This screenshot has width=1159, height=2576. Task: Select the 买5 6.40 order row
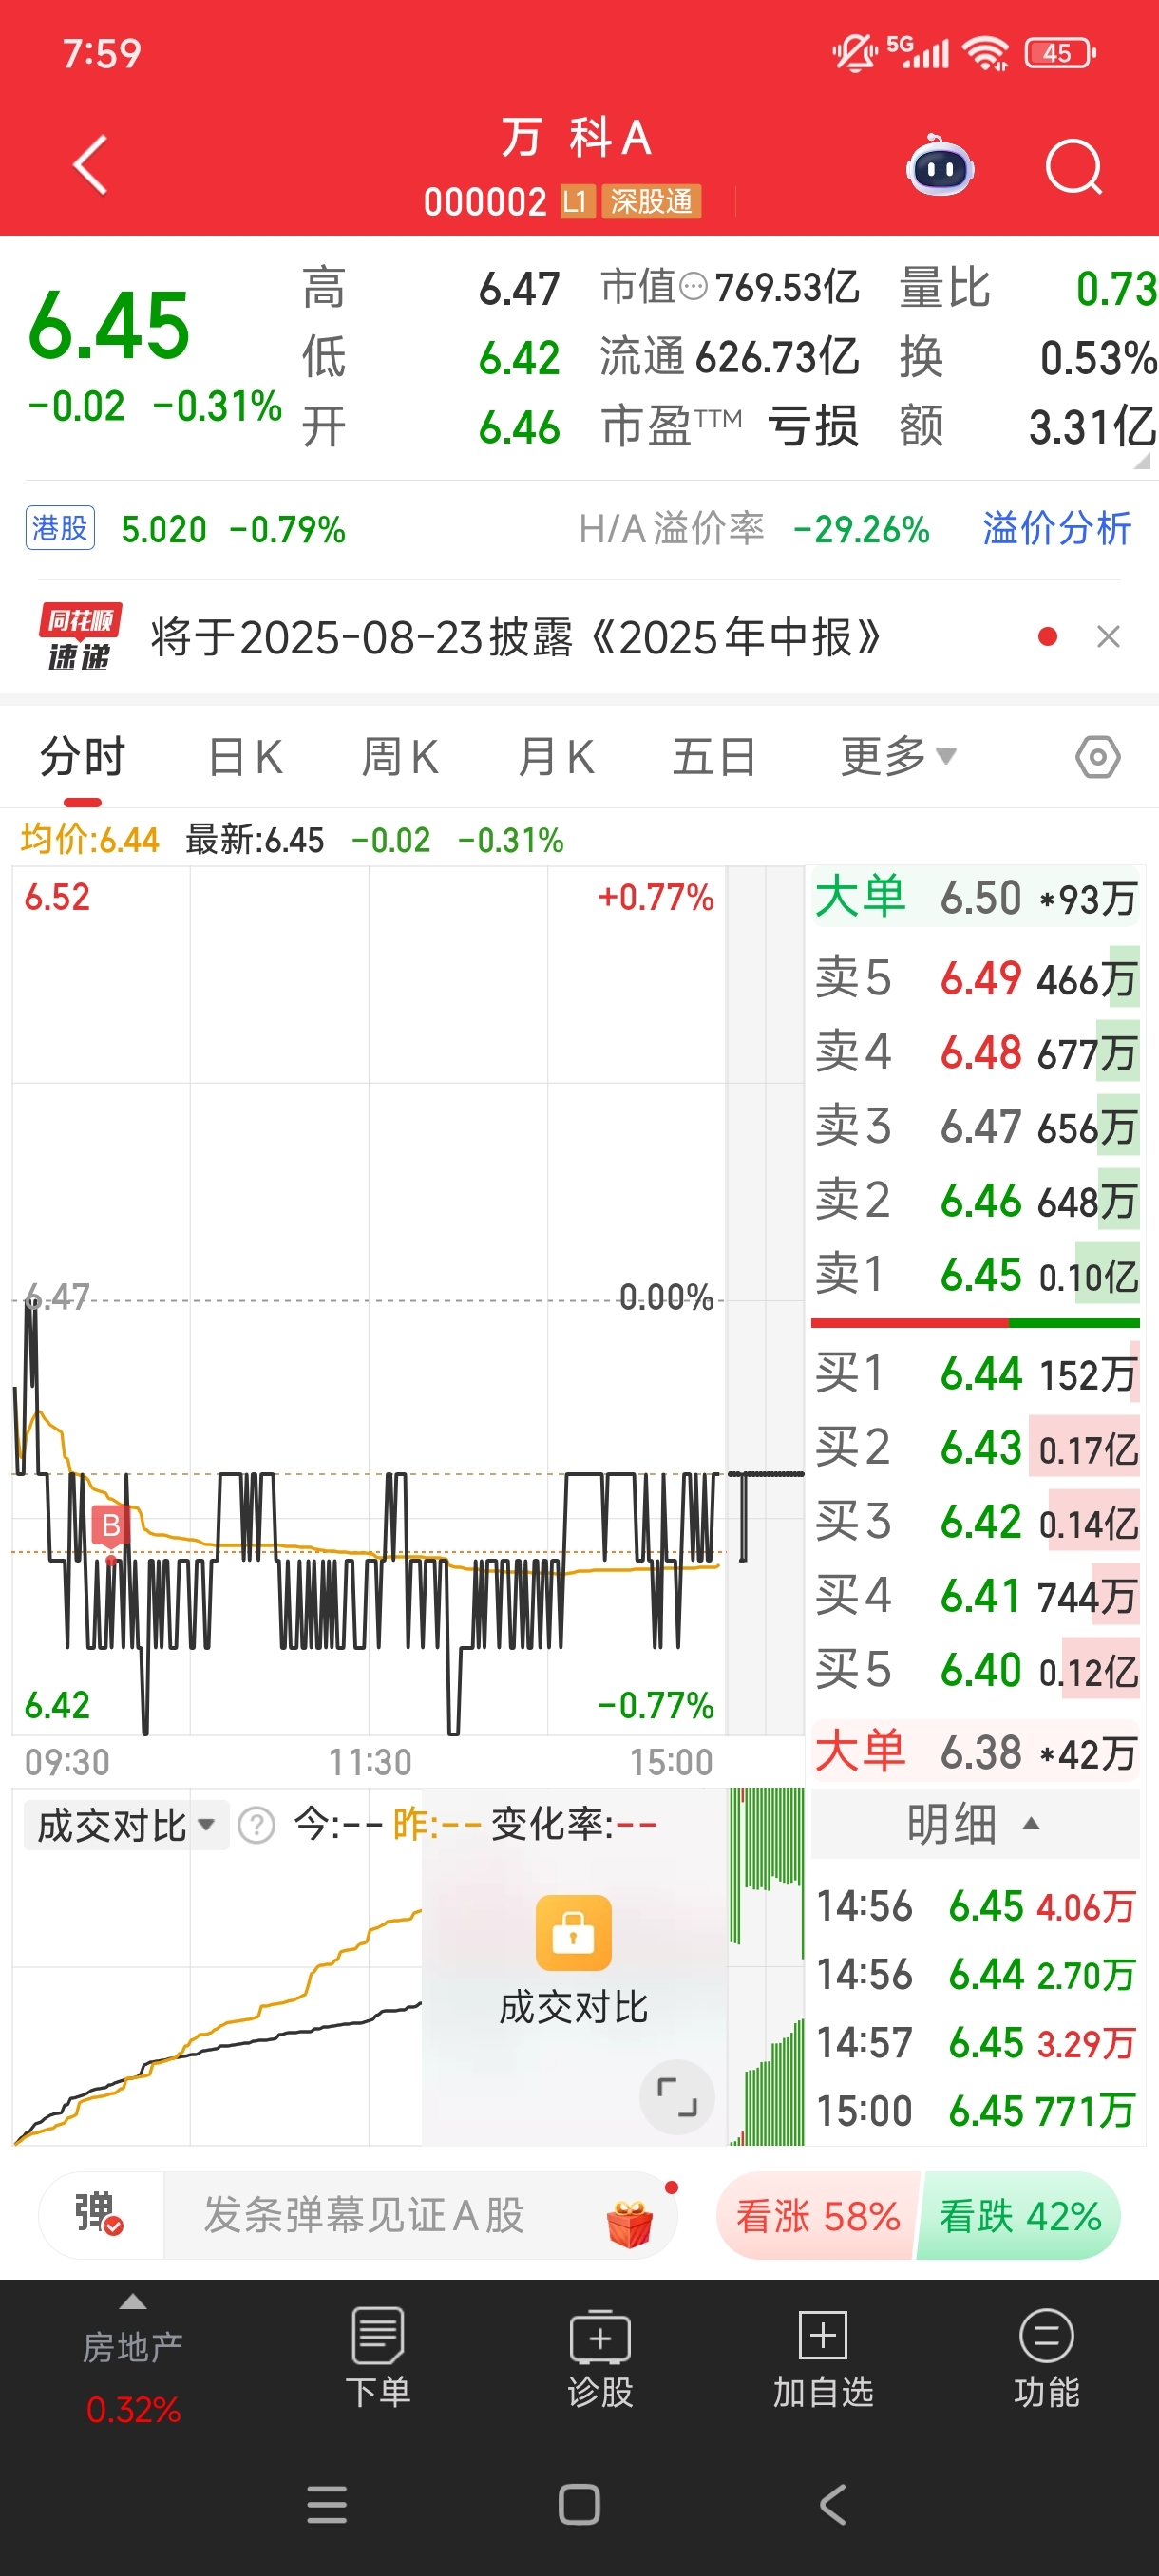(x=975, y=1669)
